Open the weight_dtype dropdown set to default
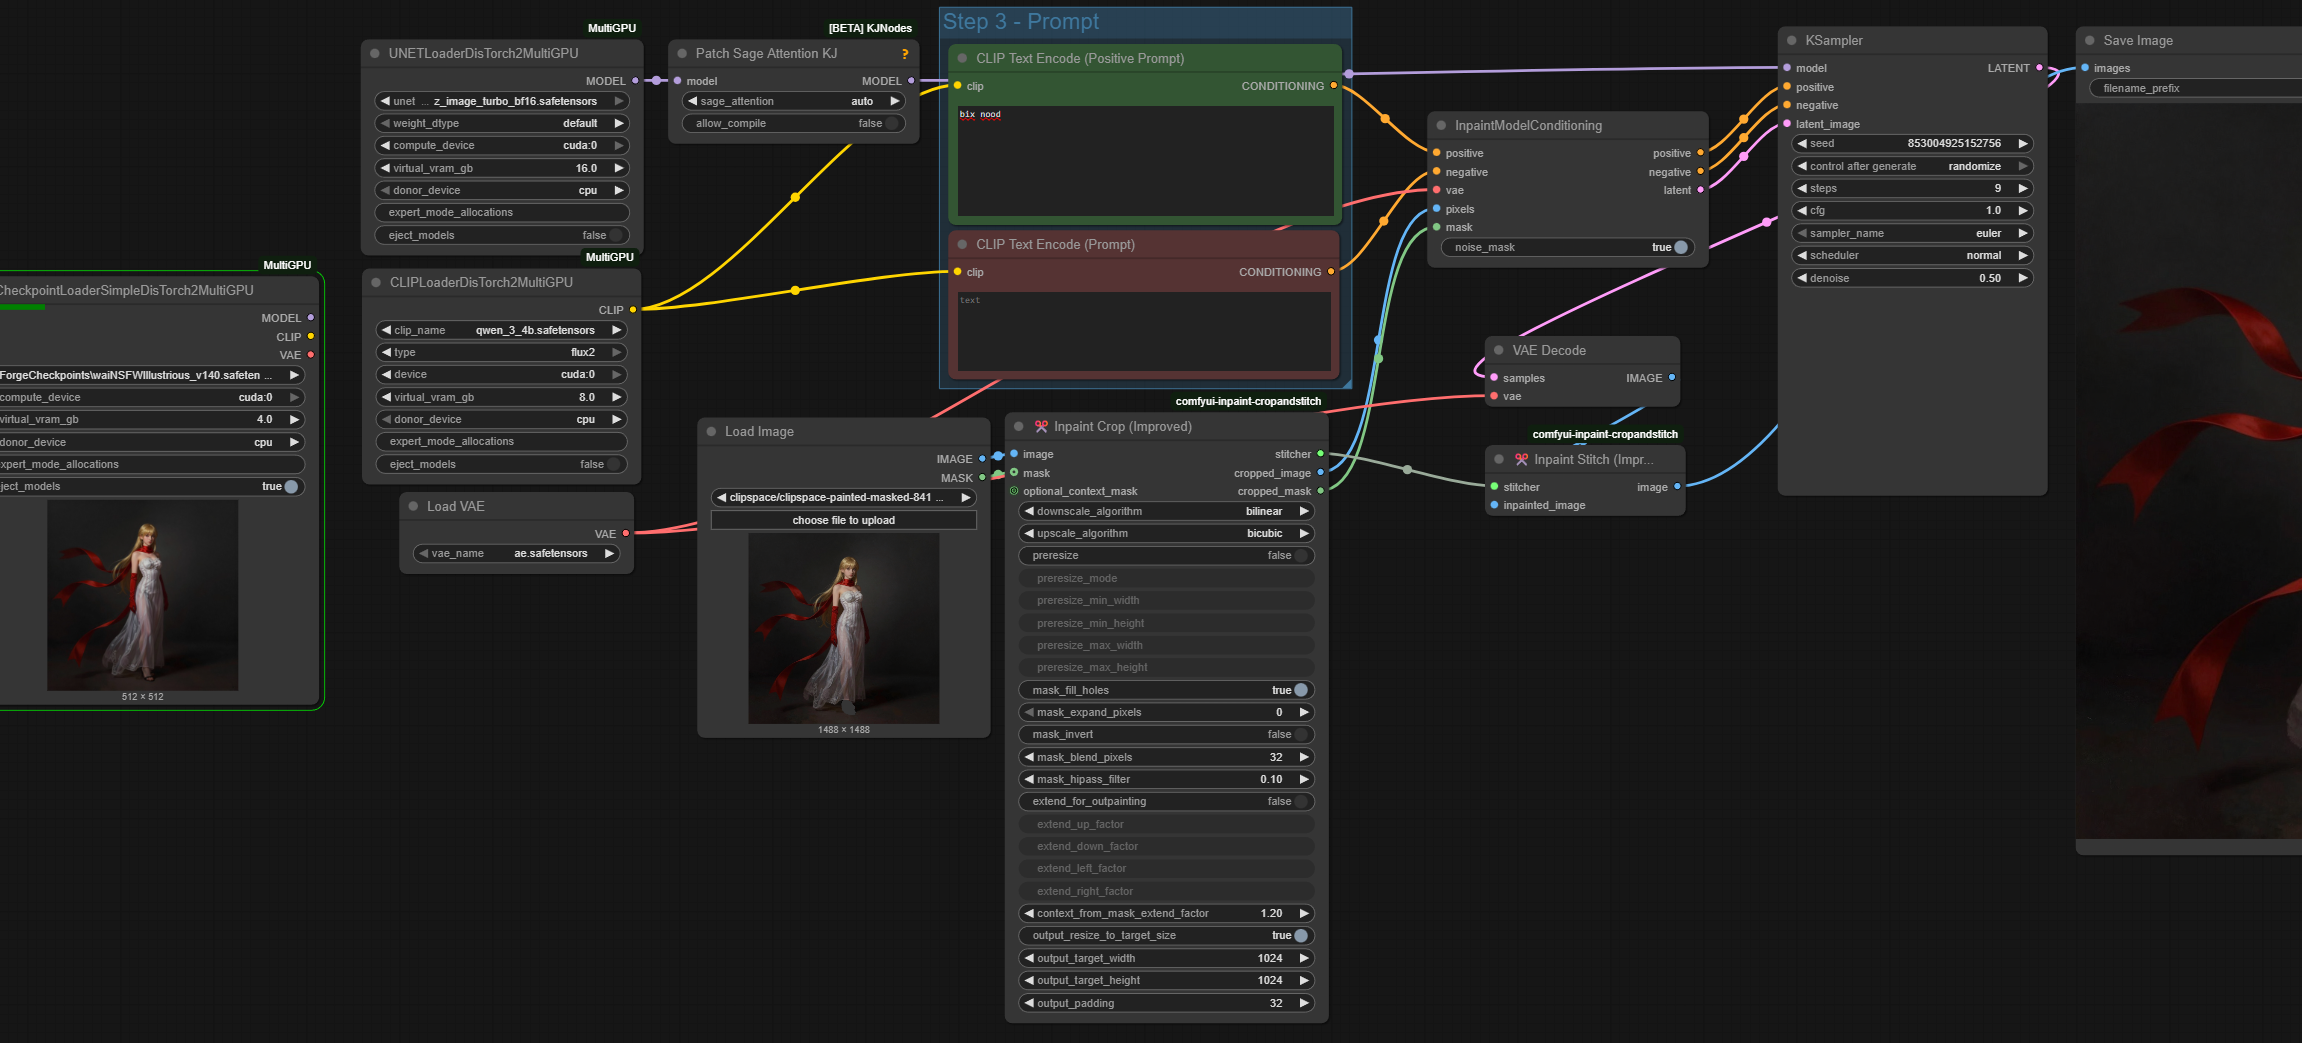The image size is (2302, 1043). click(502, 124)
